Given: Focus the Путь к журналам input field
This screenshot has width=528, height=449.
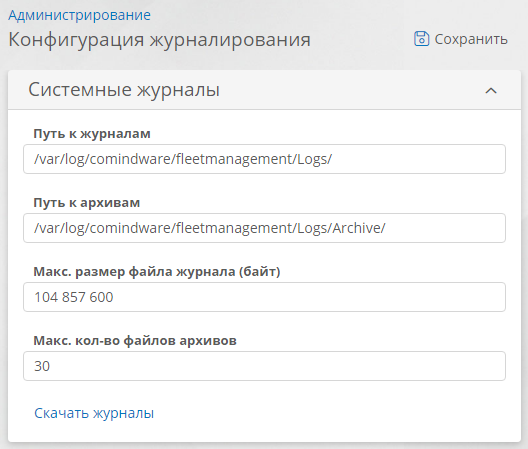Looking at the screenshot, I should click(x=264, y=159).
